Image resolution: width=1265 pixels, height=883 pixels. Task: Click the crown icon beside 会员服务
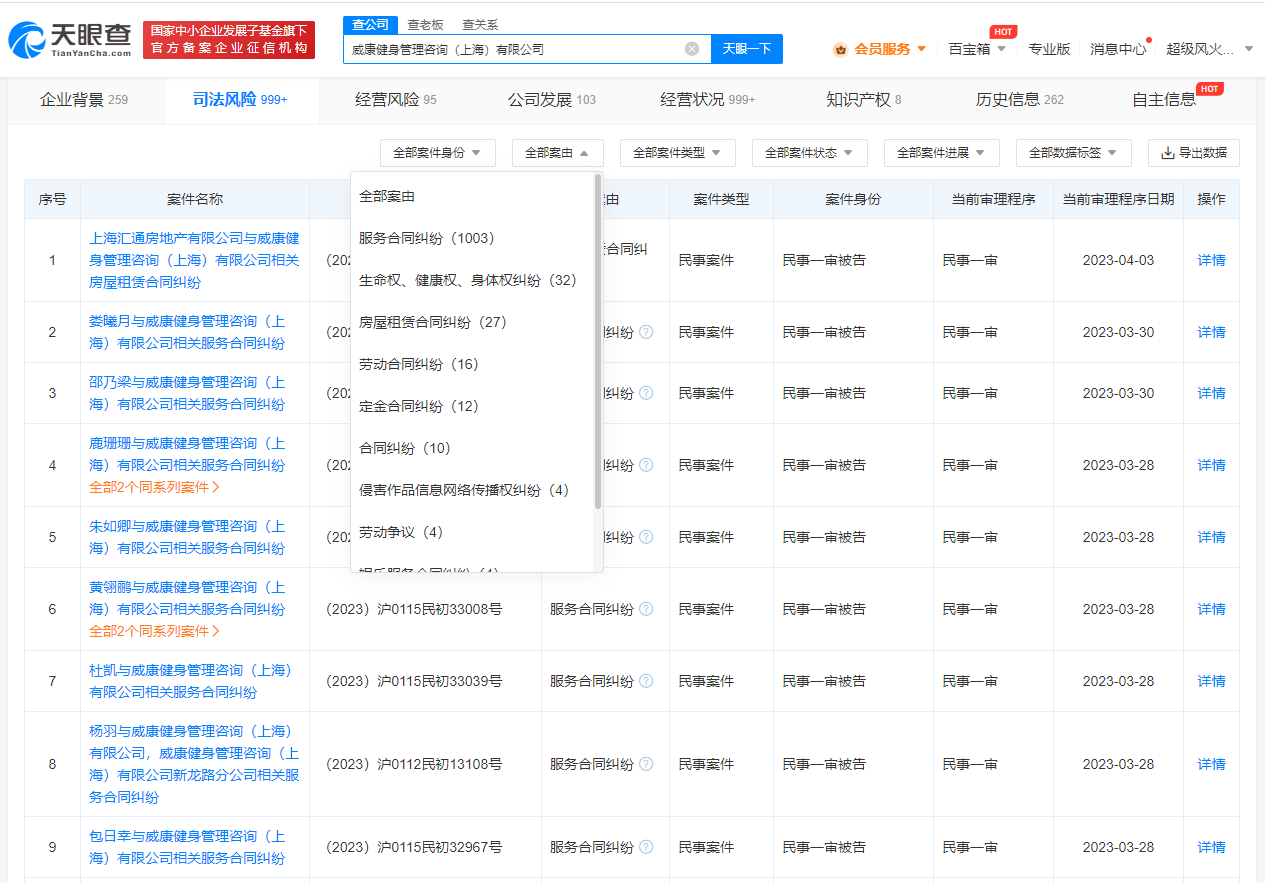click(839, 47)
